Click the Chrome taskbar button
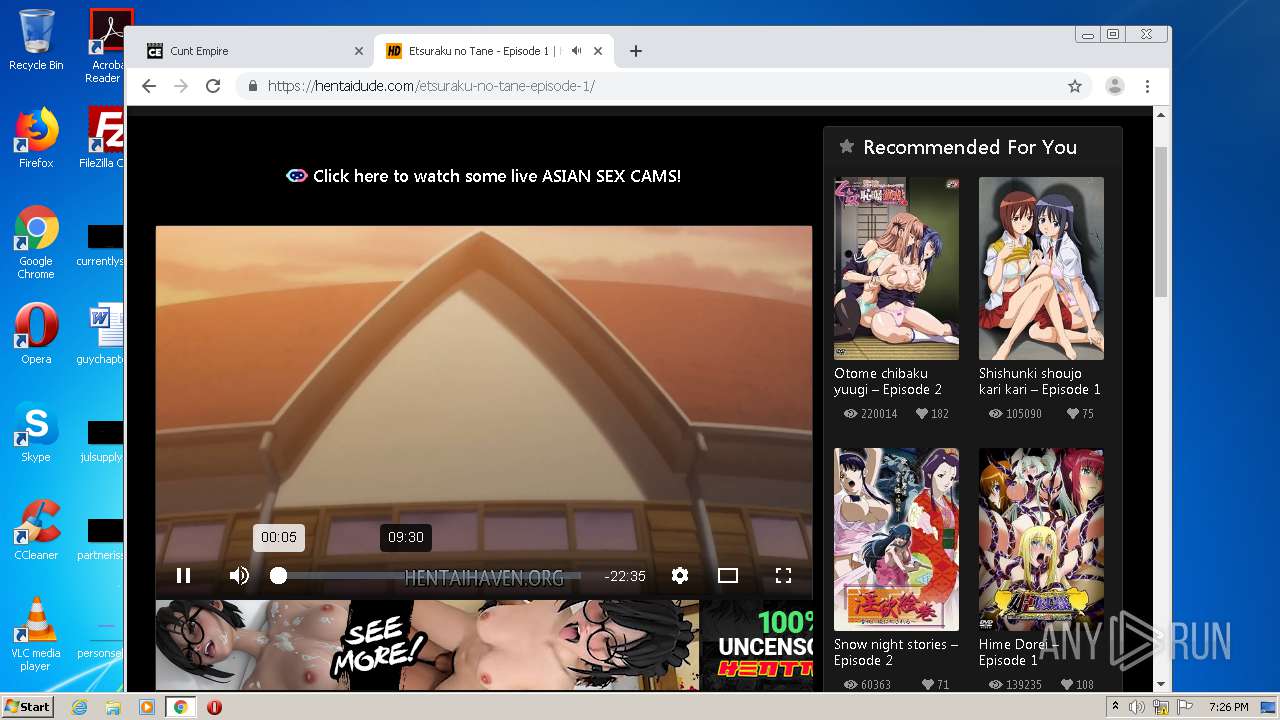Viewport: 1280px width, 720px height. (x=181, y=707)
